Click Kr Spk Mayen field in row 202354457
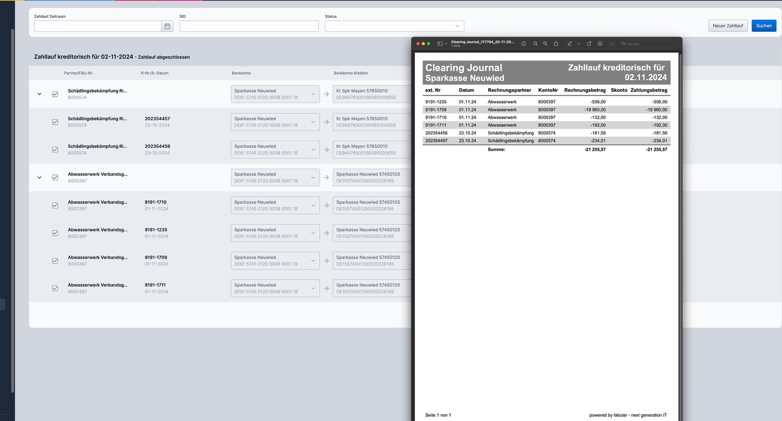The image size is (782, 421). (372, 122)
